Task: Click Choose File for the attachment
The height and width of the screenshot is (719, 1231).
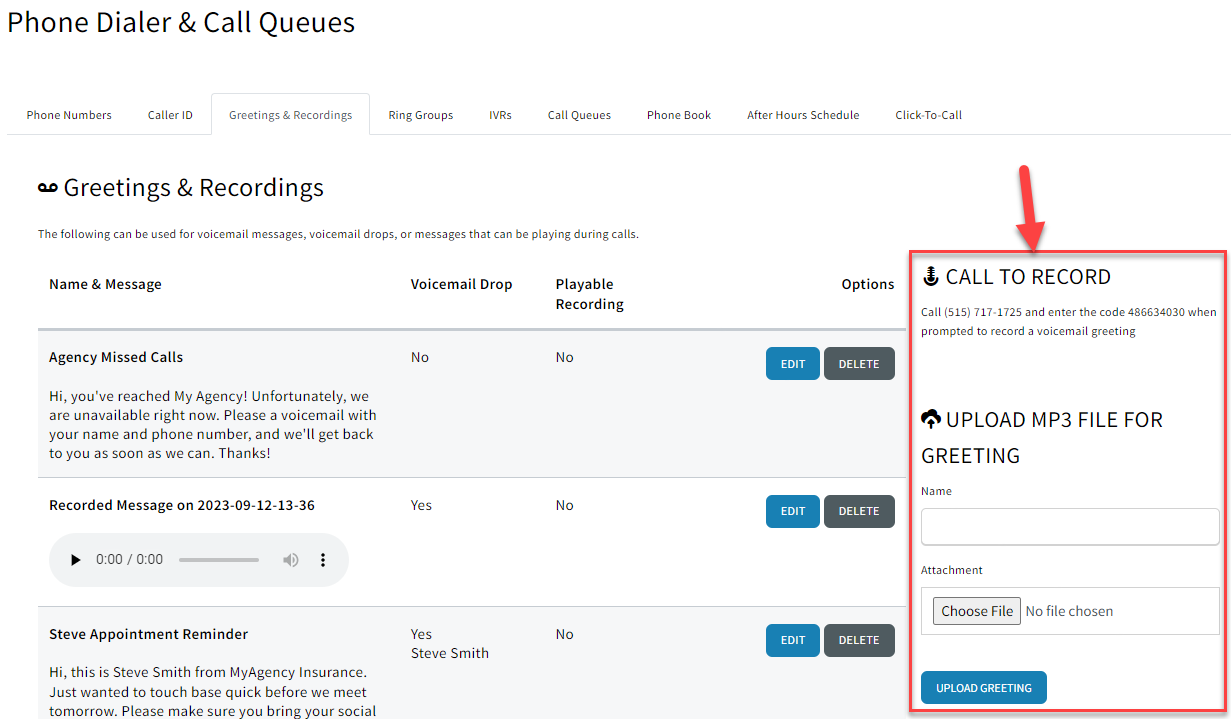Action: (x=977, y=611)
